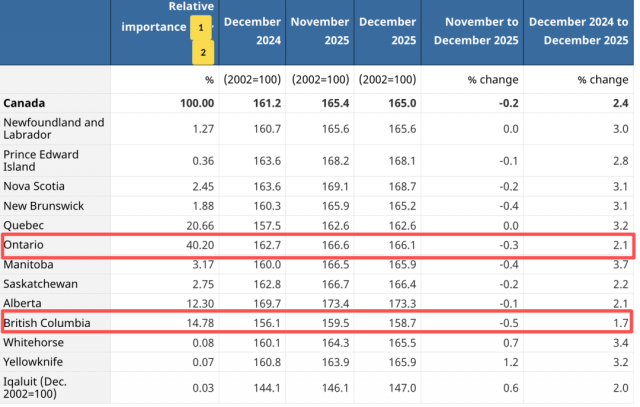Viewport: 640px width, 407px height.
Task: Open footnote 2 below Relative importance
Action: 201,51
